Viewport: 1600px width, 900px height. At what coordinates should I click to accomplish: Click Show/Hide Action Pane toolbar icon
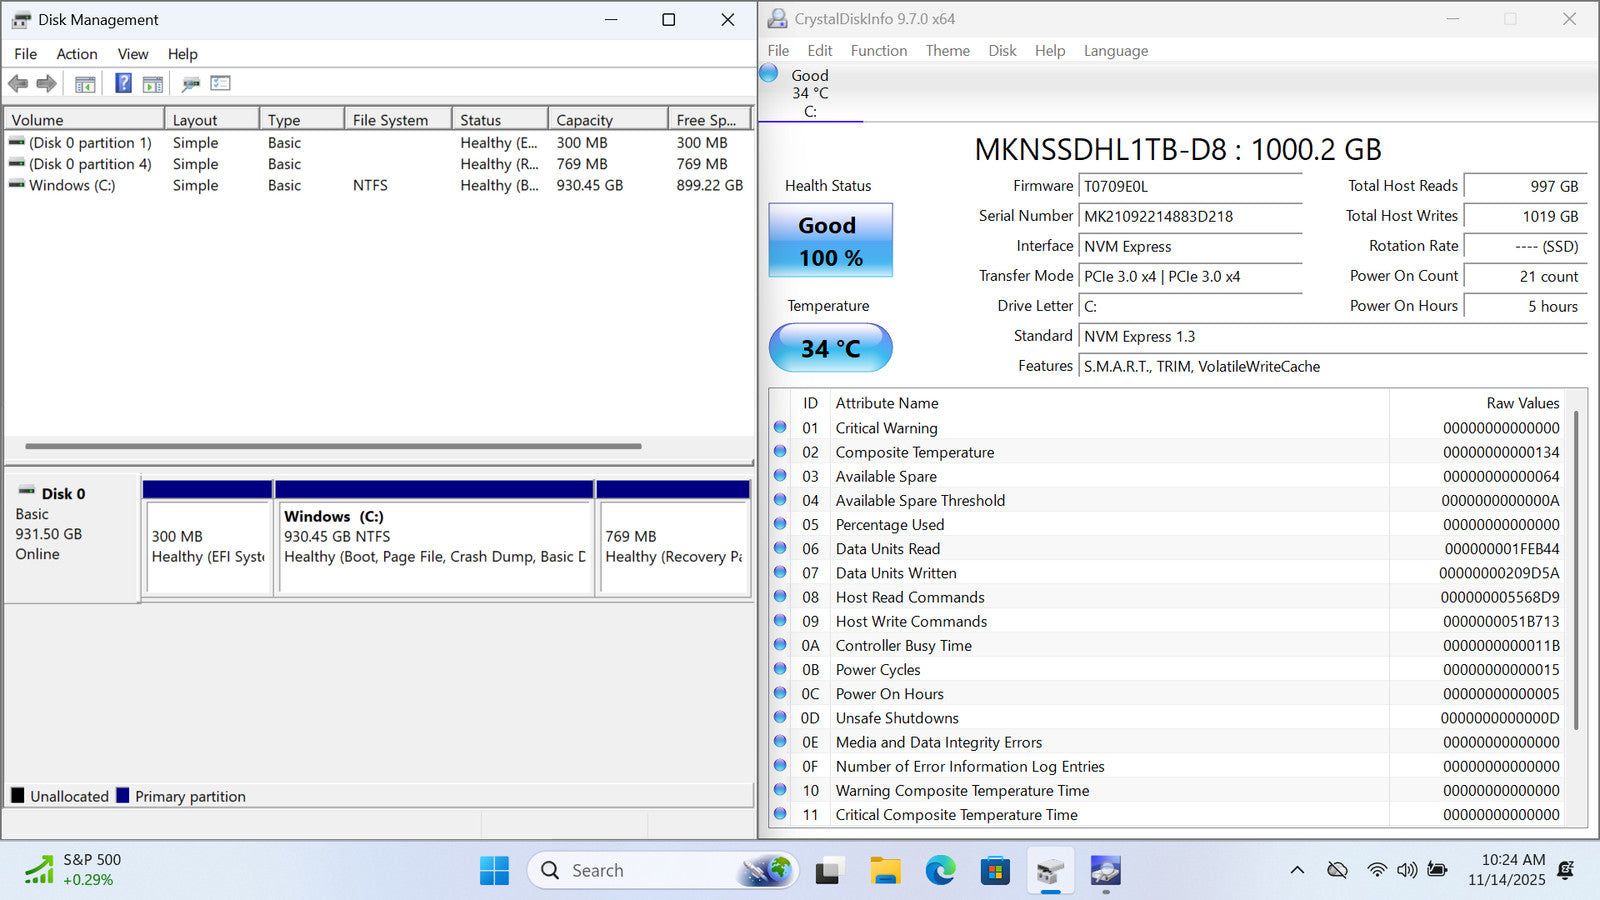coord(153,84)
